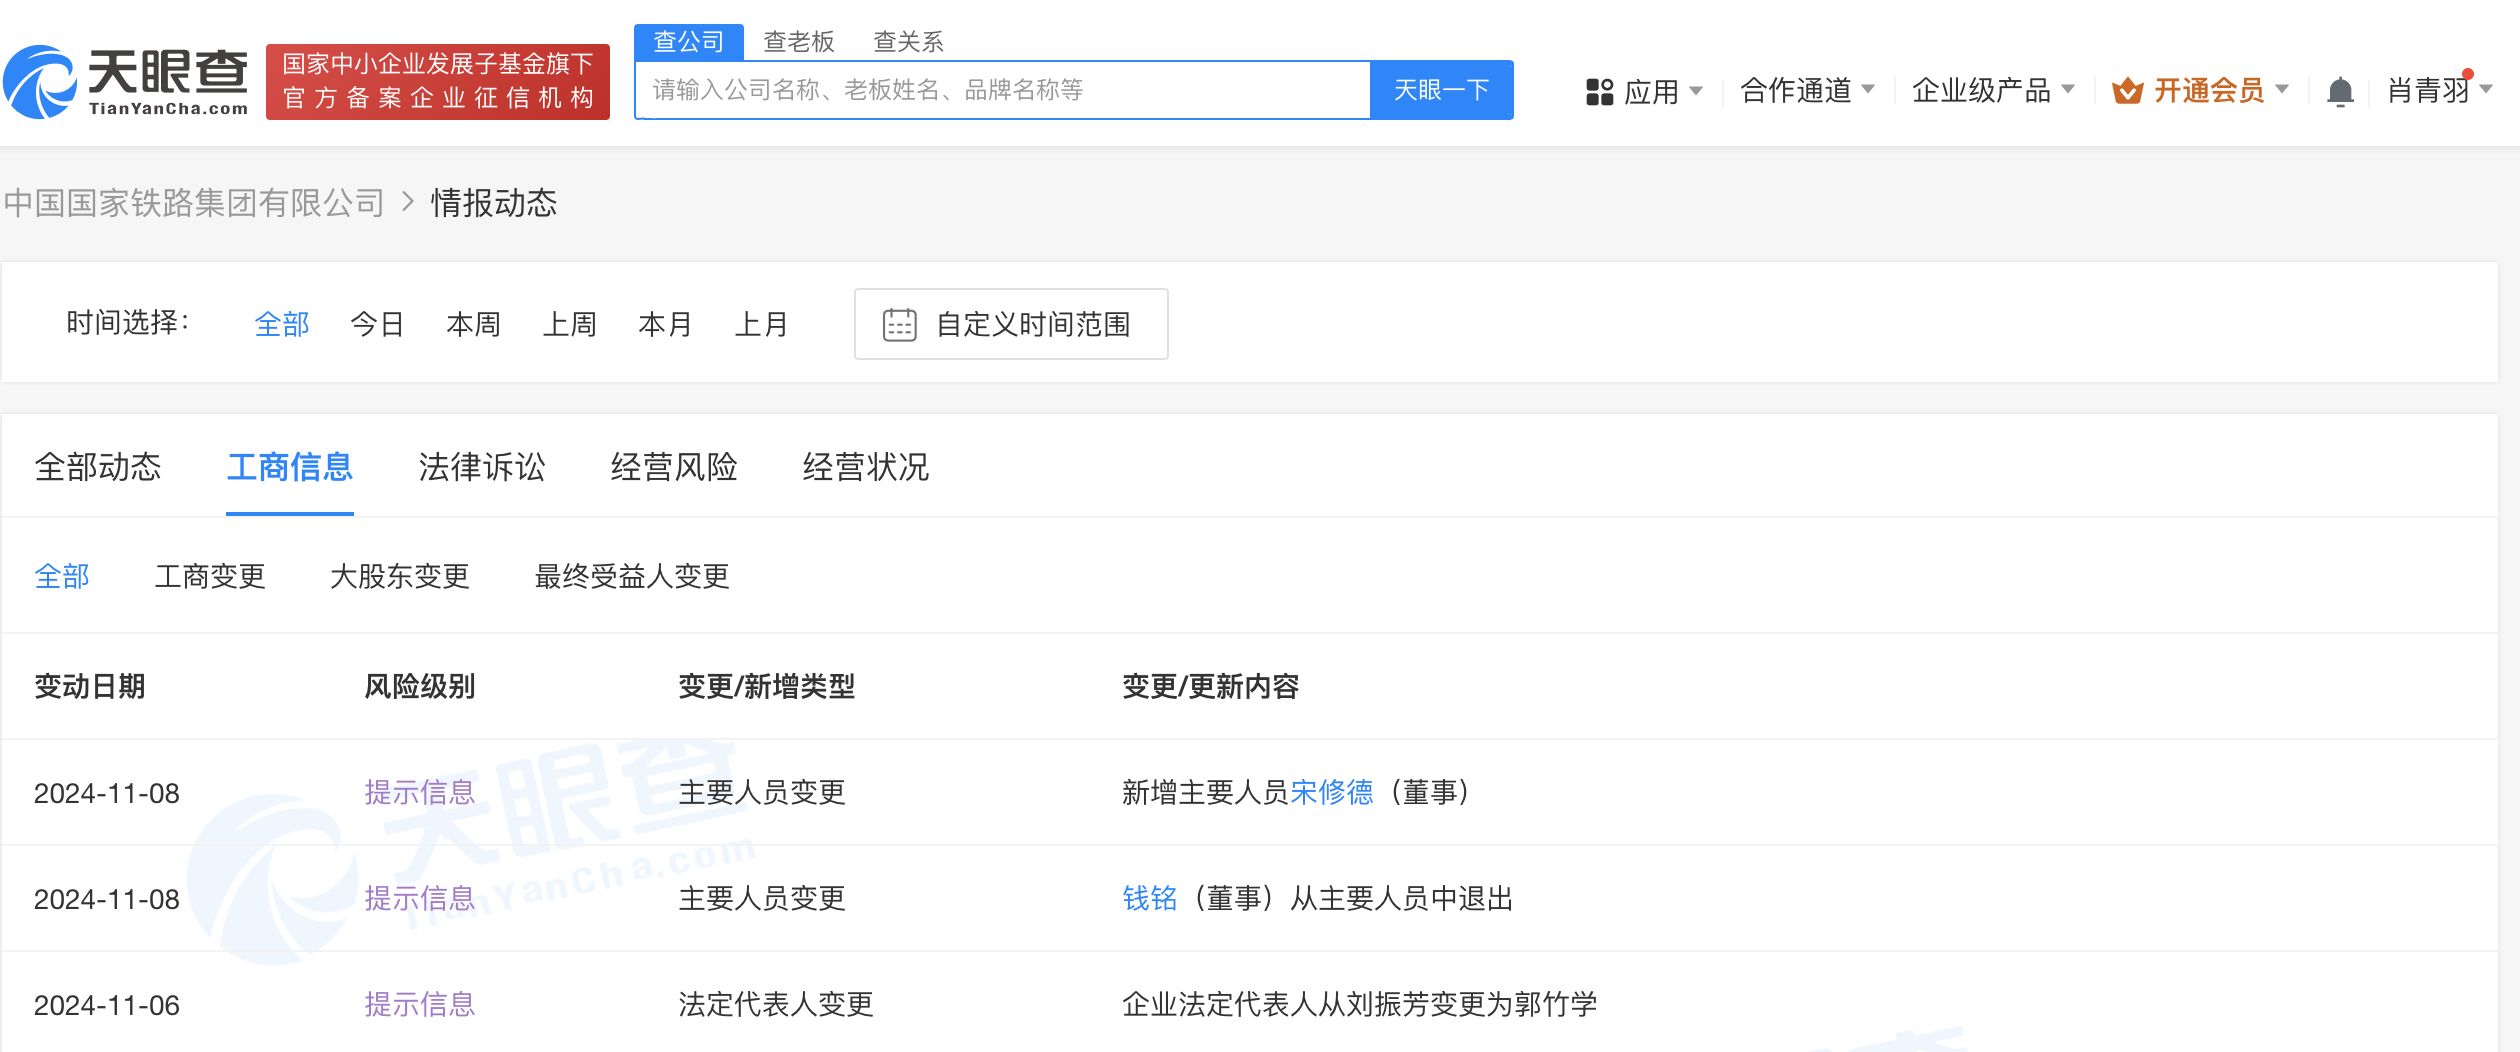Open the notification bell
This screenshot has height=1052, width=2520.
(x=2340, y=92)
